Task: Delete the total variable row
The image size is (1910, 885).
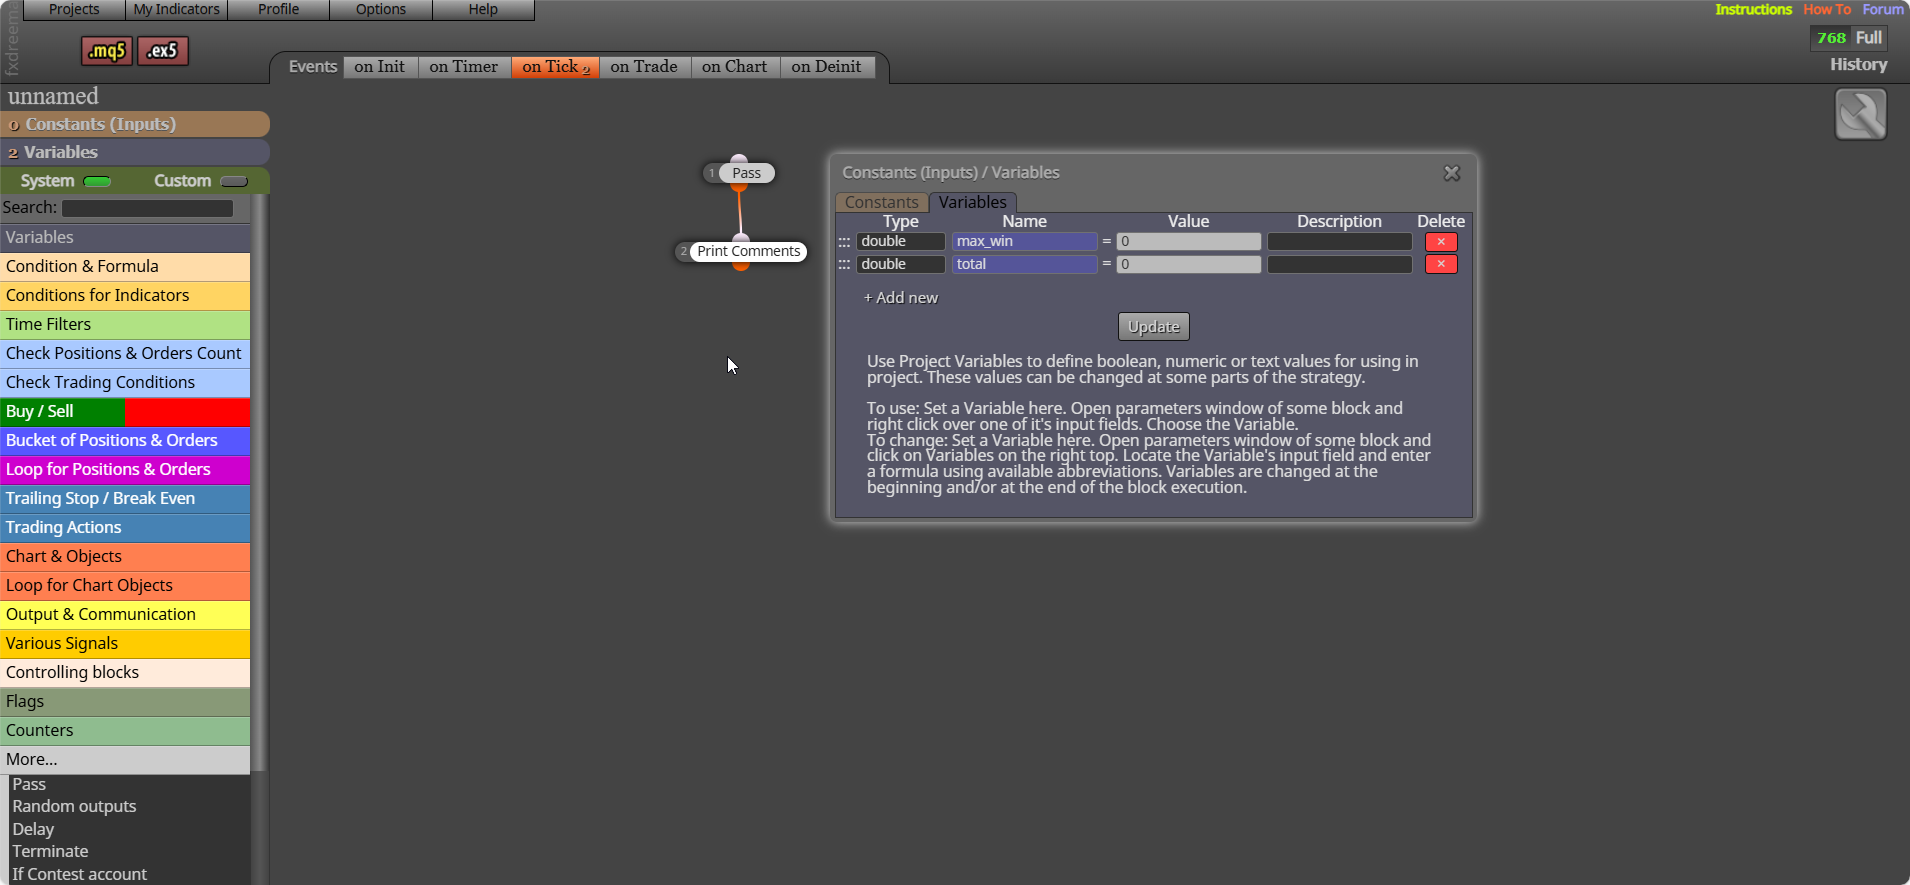Action: (x=1441, y=264)
